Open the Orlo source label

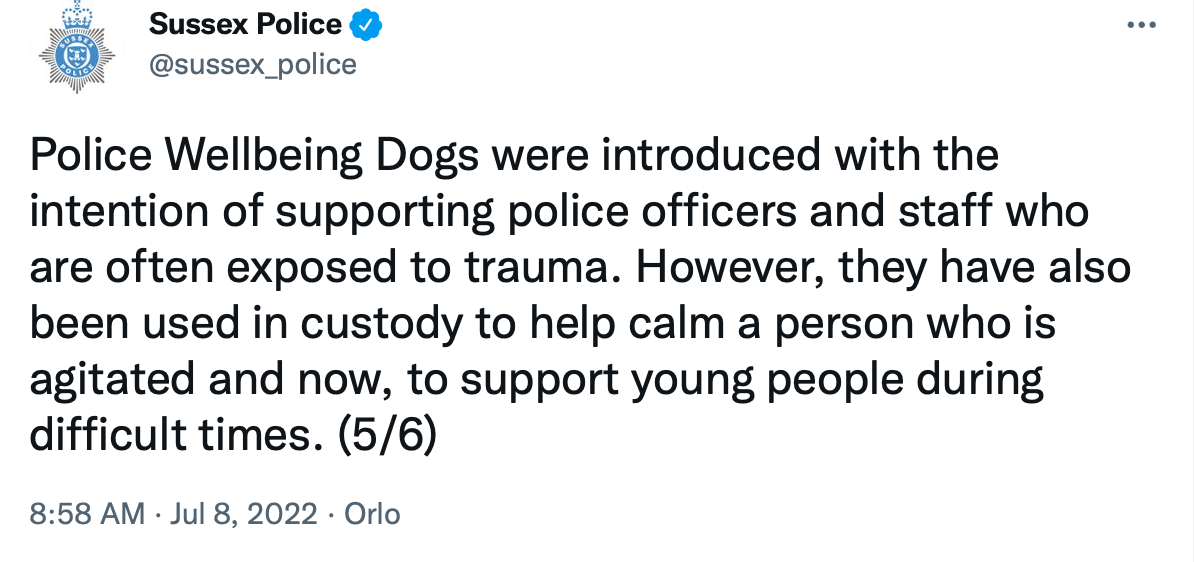click(372, 514)
